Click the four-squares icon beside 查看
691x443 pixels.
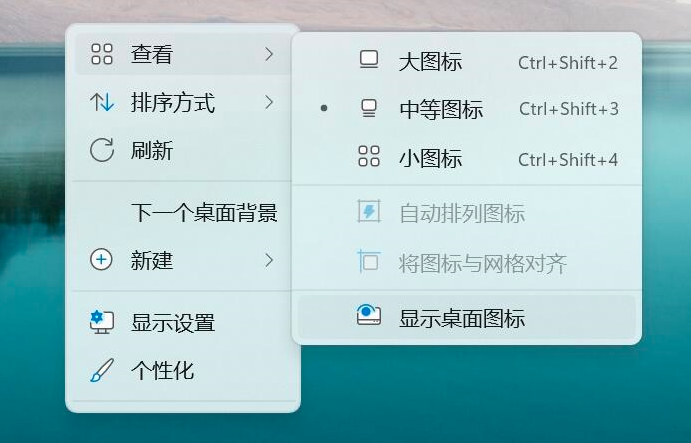point(102,54)
